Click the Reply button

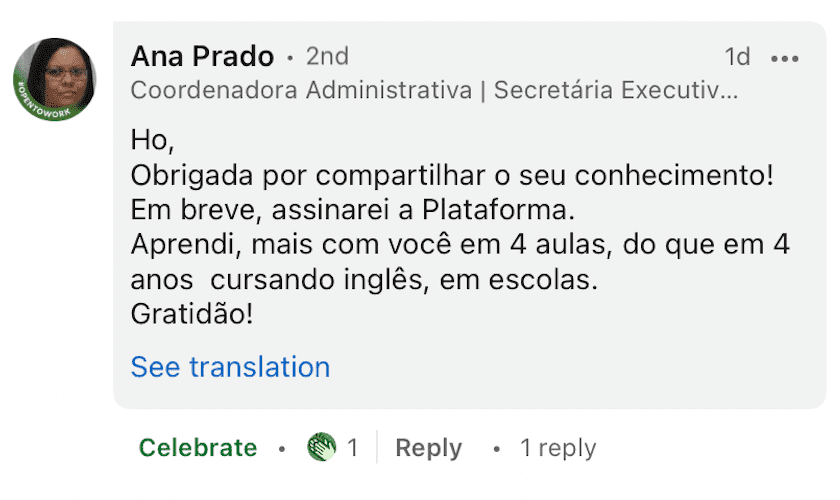(429, 448)
